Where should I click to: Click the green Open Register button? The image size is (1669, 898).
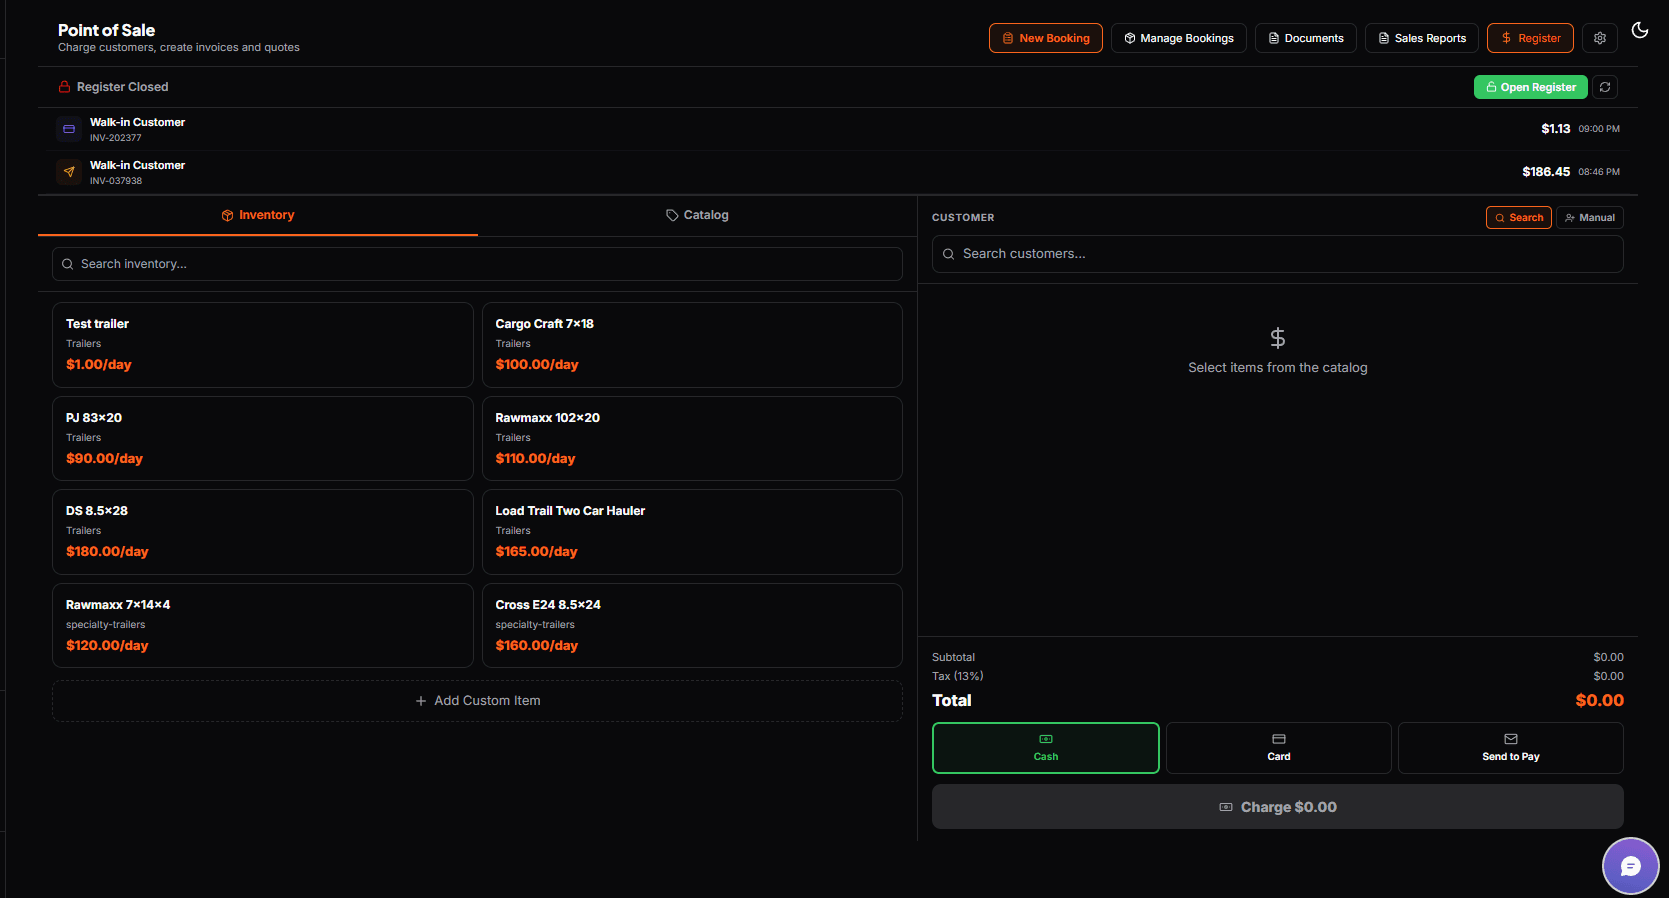pos(1530,87)
